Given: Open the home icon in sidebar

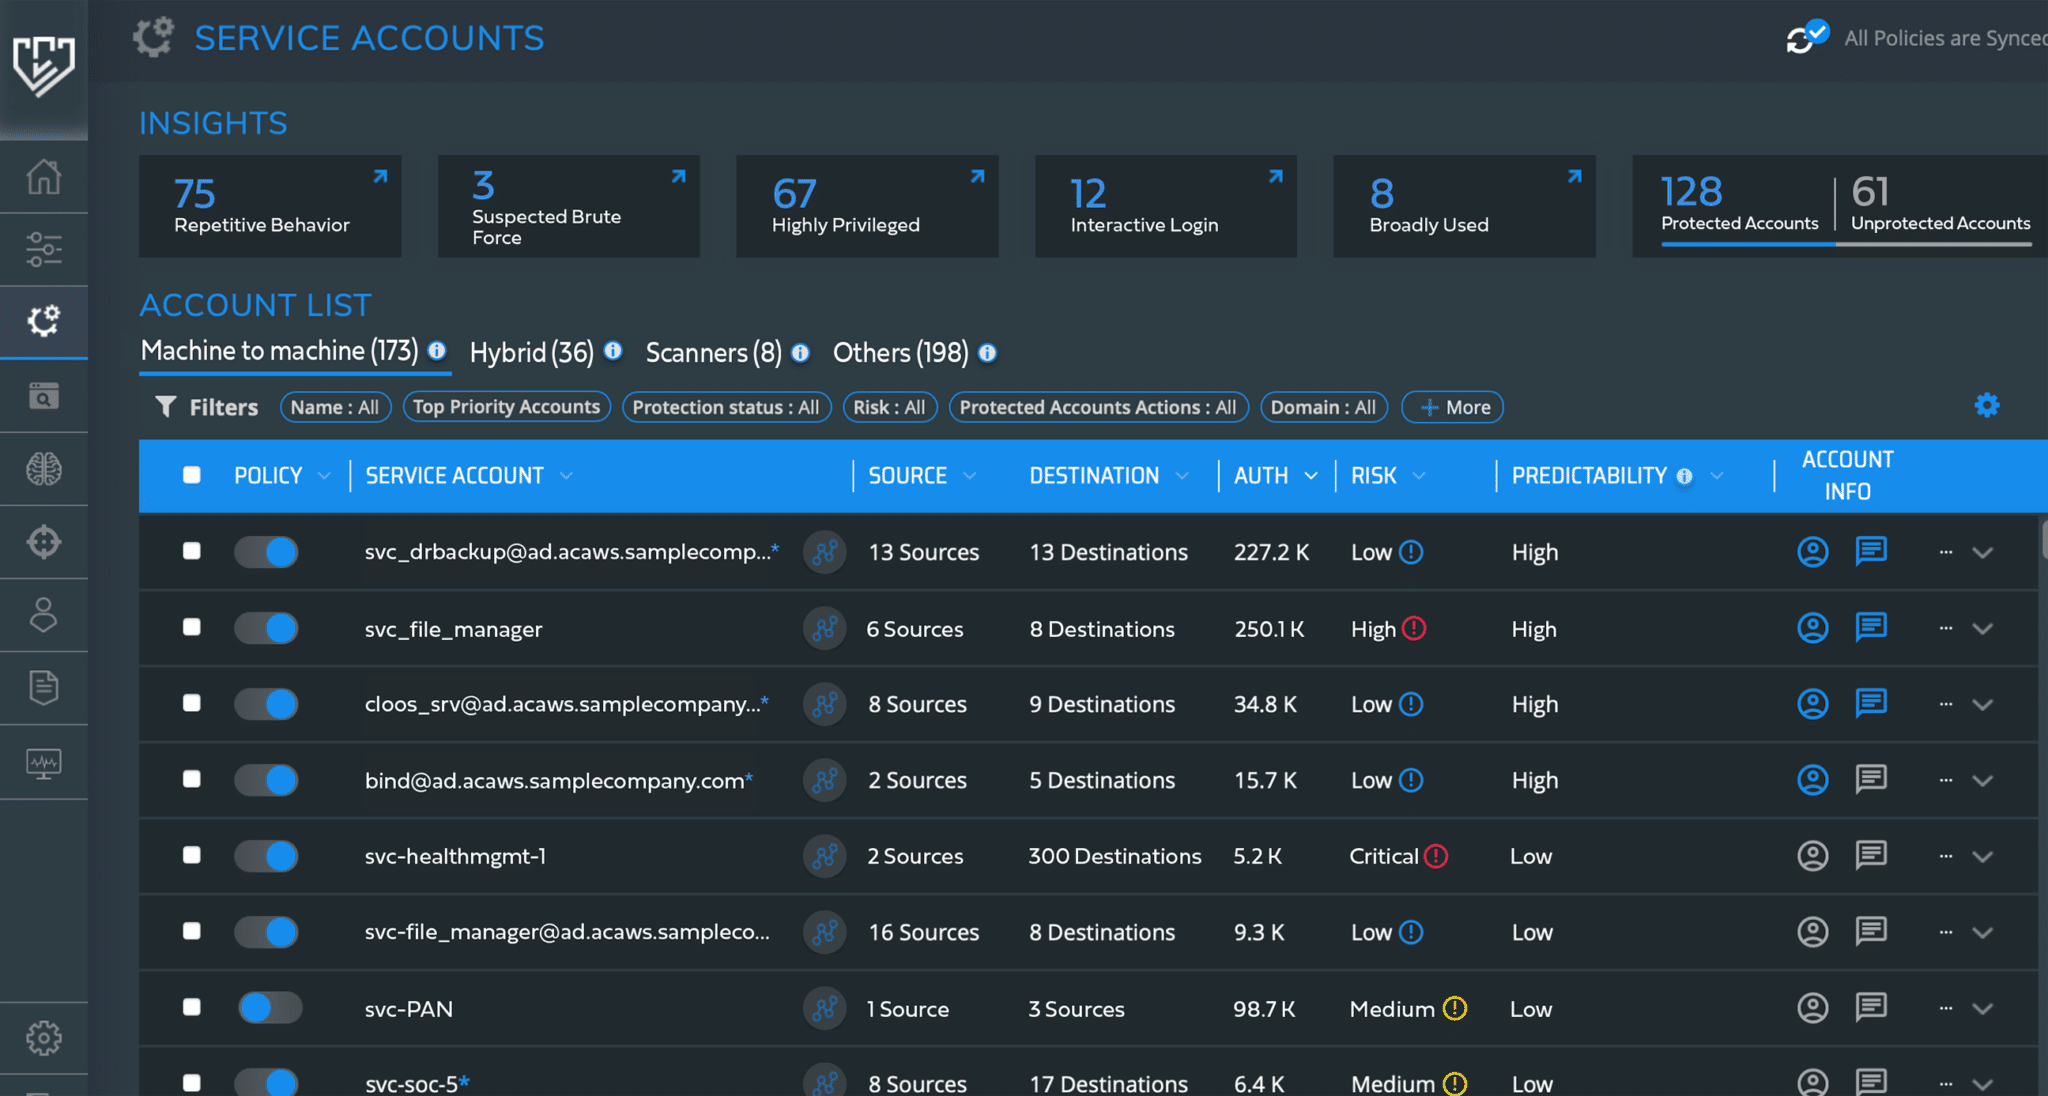Looking at the screenshot, I should 43,177.
